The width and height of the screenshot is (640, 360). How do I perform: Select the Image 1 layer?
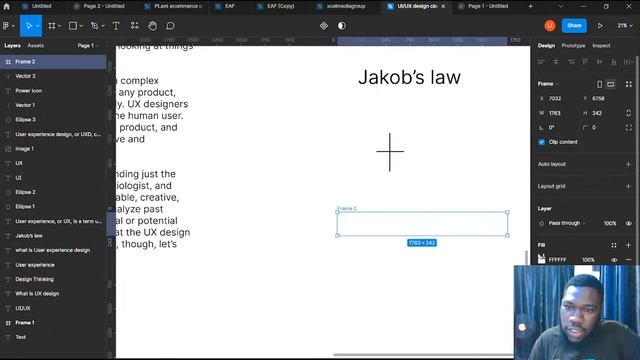click(x=53, y=149)
